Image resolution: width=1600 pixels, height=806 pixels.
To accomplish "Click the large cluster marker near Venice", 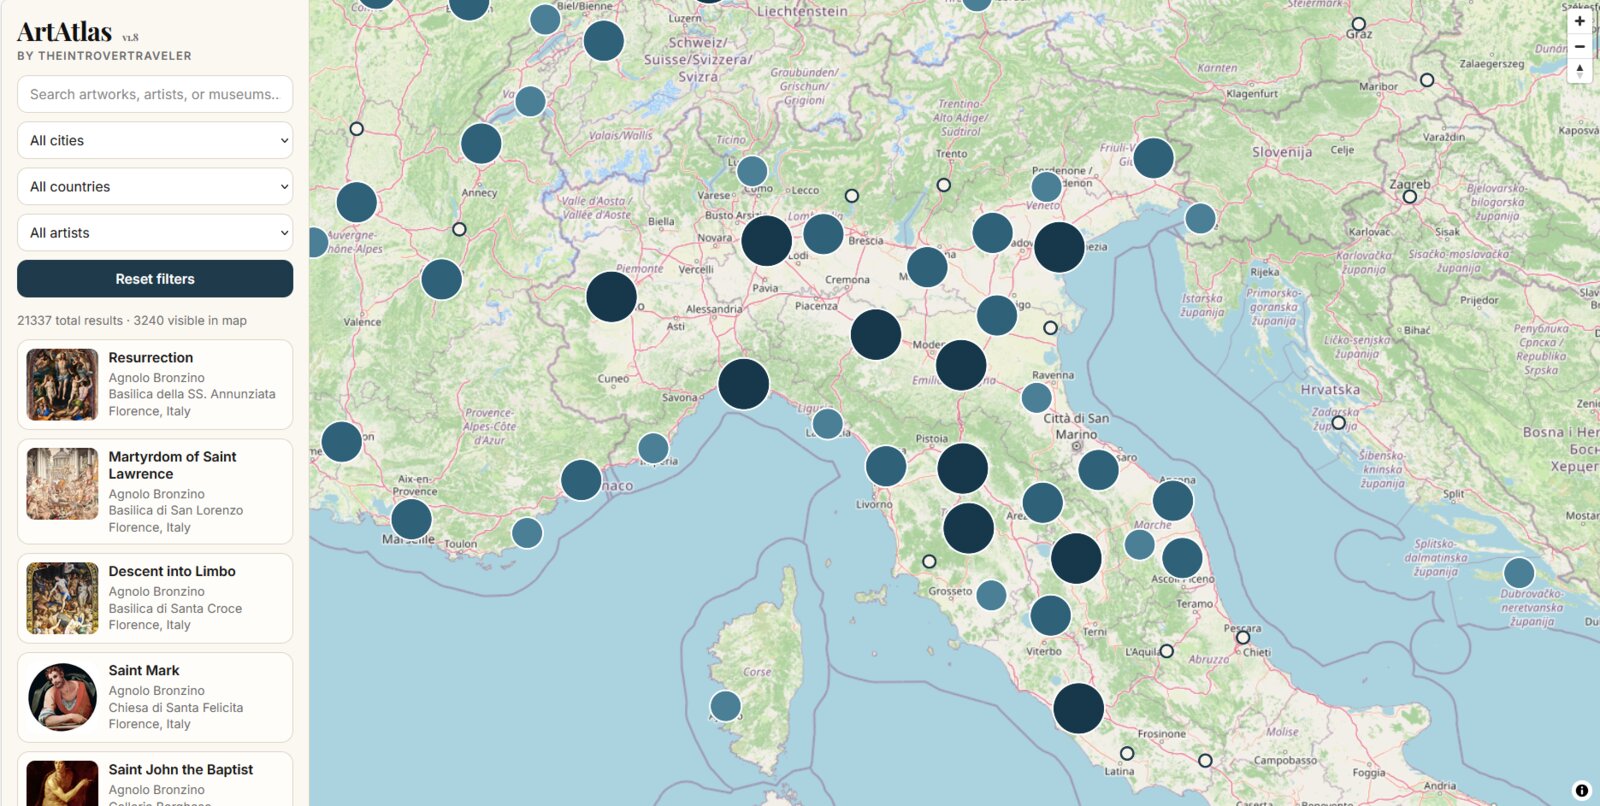I will (1059, 247).
